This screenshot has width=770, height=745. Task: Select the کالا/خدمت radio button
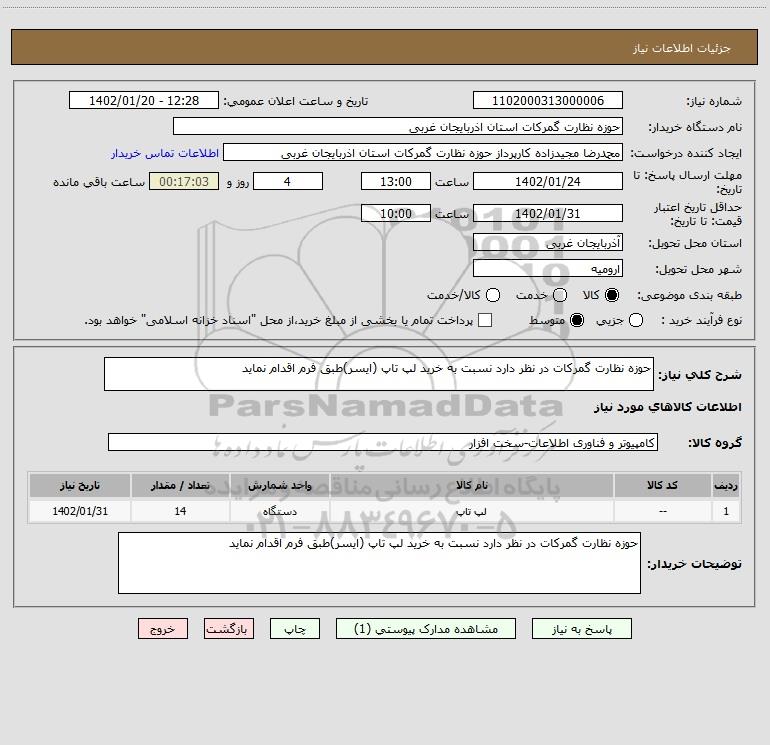click(493, 295)
